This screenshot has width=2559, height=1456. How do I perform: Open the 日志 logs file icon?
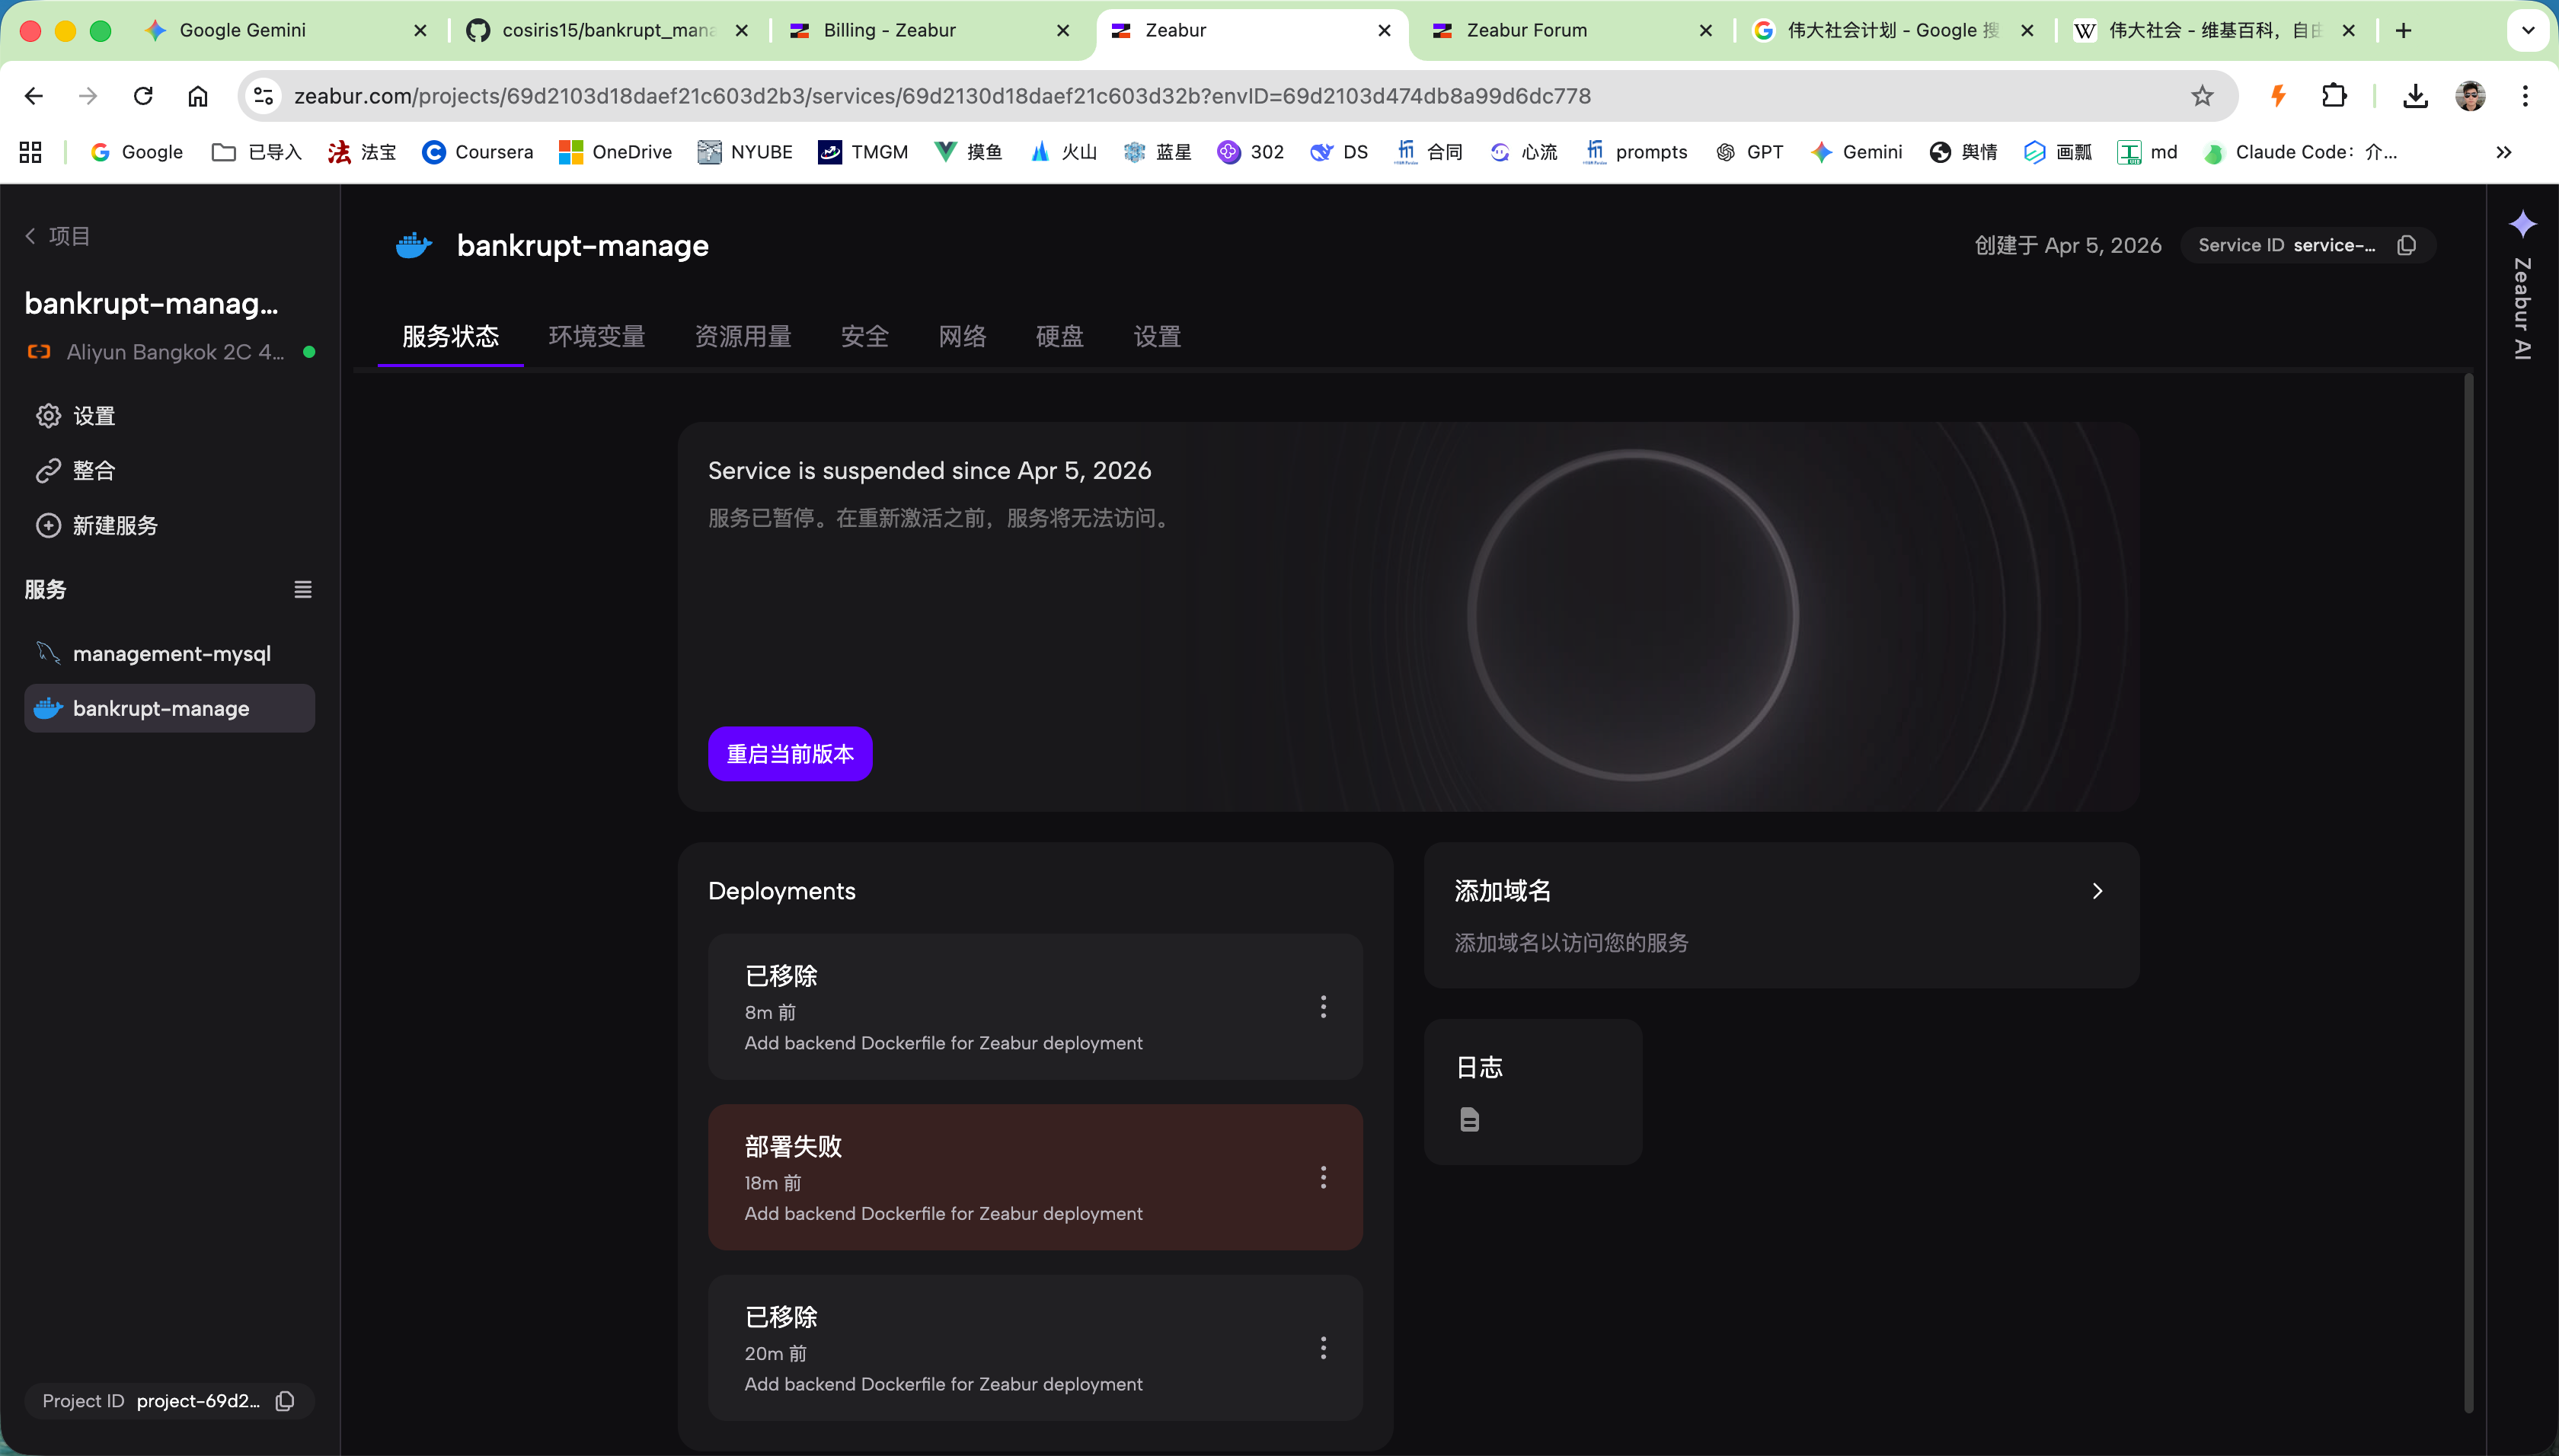pos(1469,1119)
